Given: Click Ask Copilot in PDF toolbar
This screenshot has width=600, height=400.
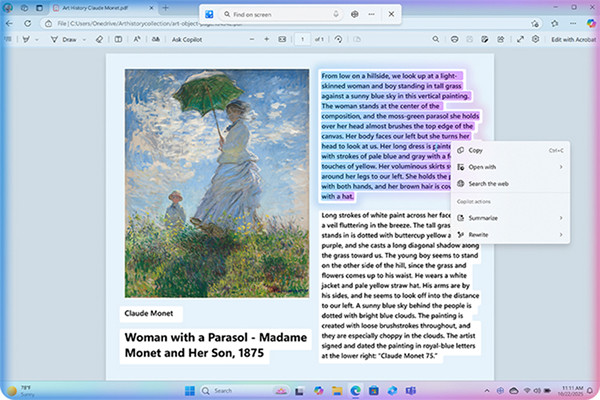Looking at the screenshot, I should pyautogui.click(x=187, y=39).
